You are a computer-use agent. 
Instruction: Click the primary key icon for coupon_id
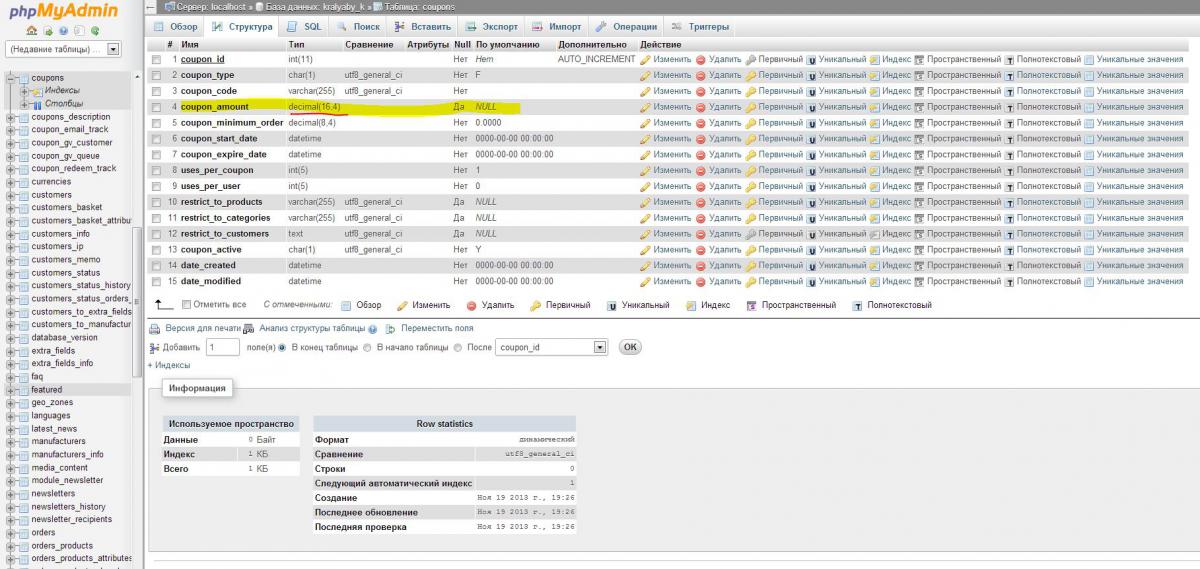tap(751, 60)
